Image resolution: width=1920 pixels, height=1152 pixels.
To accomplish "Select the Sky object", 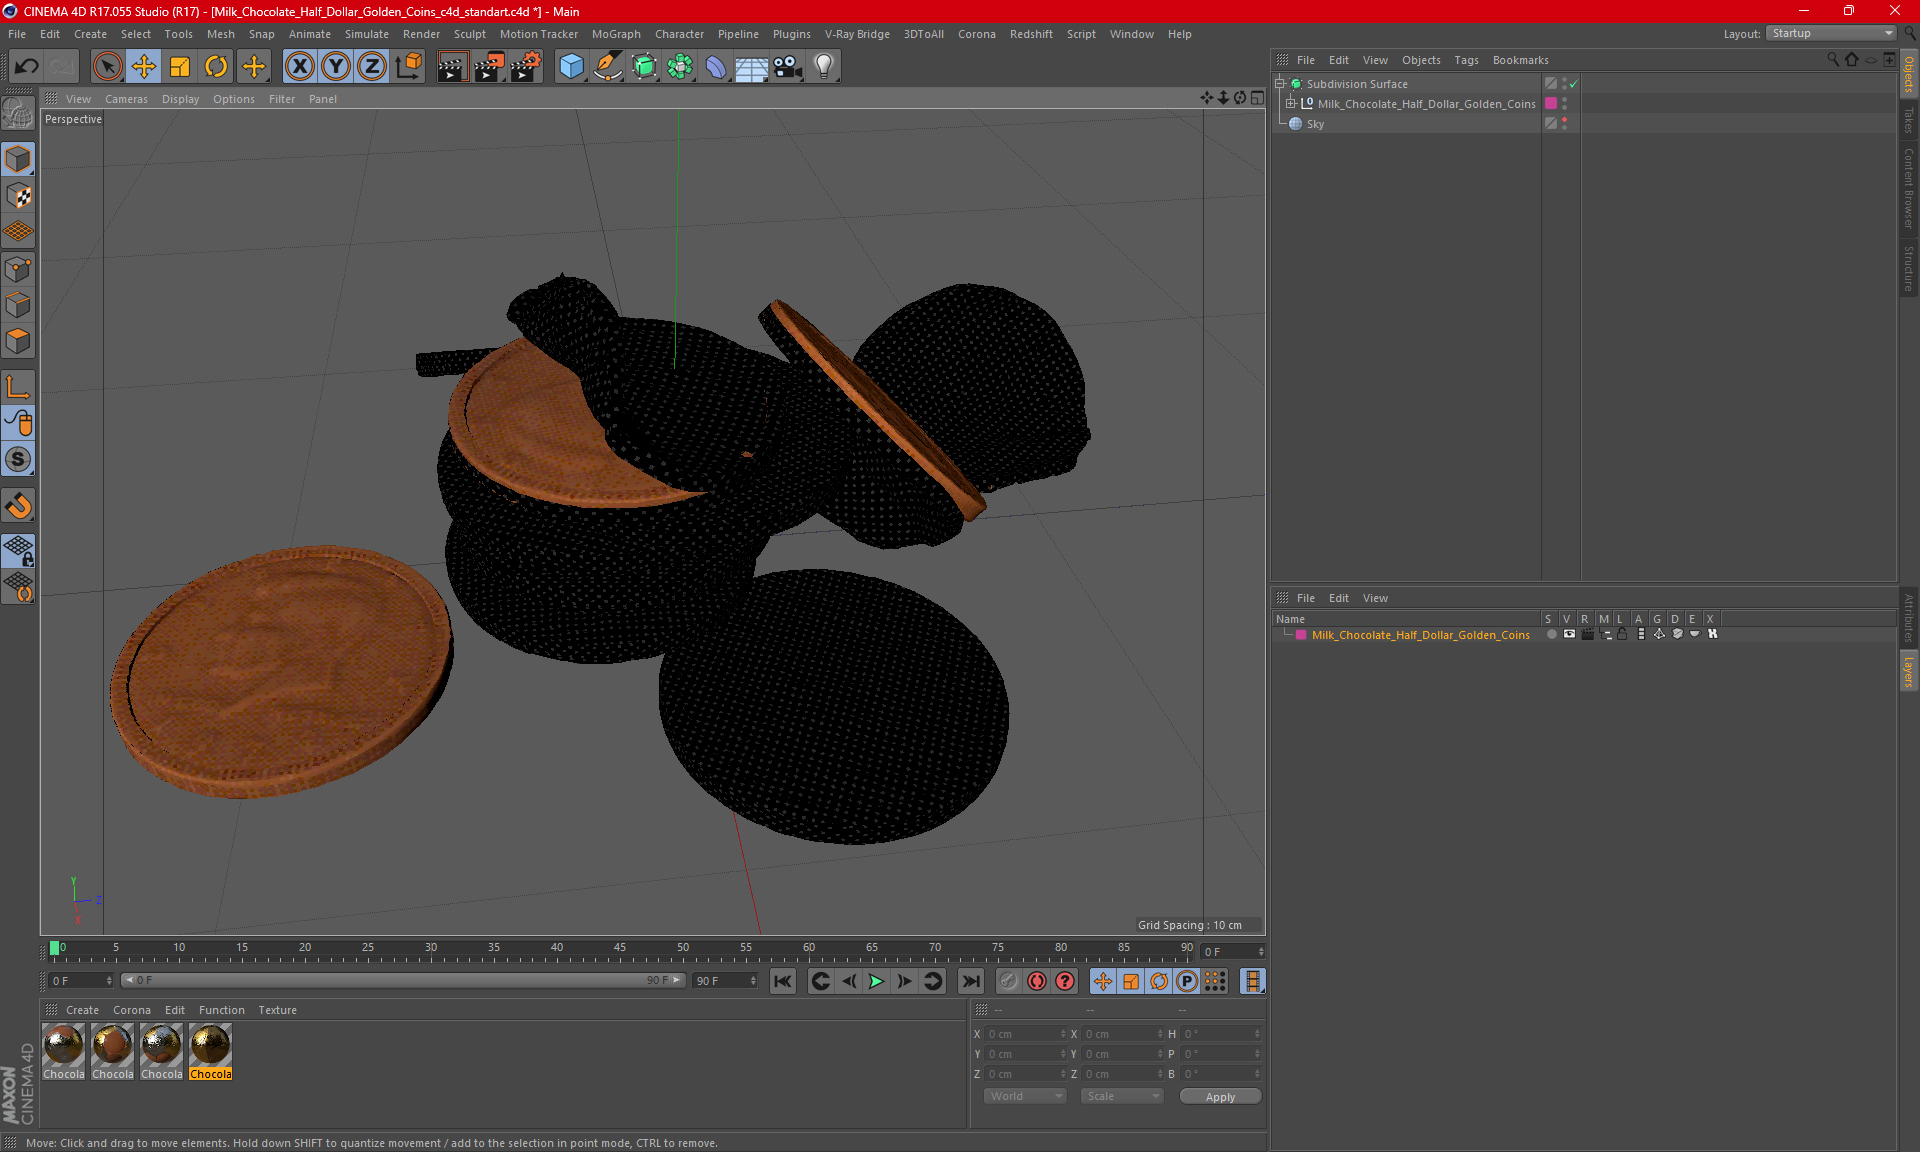I will pos(1315,124).
